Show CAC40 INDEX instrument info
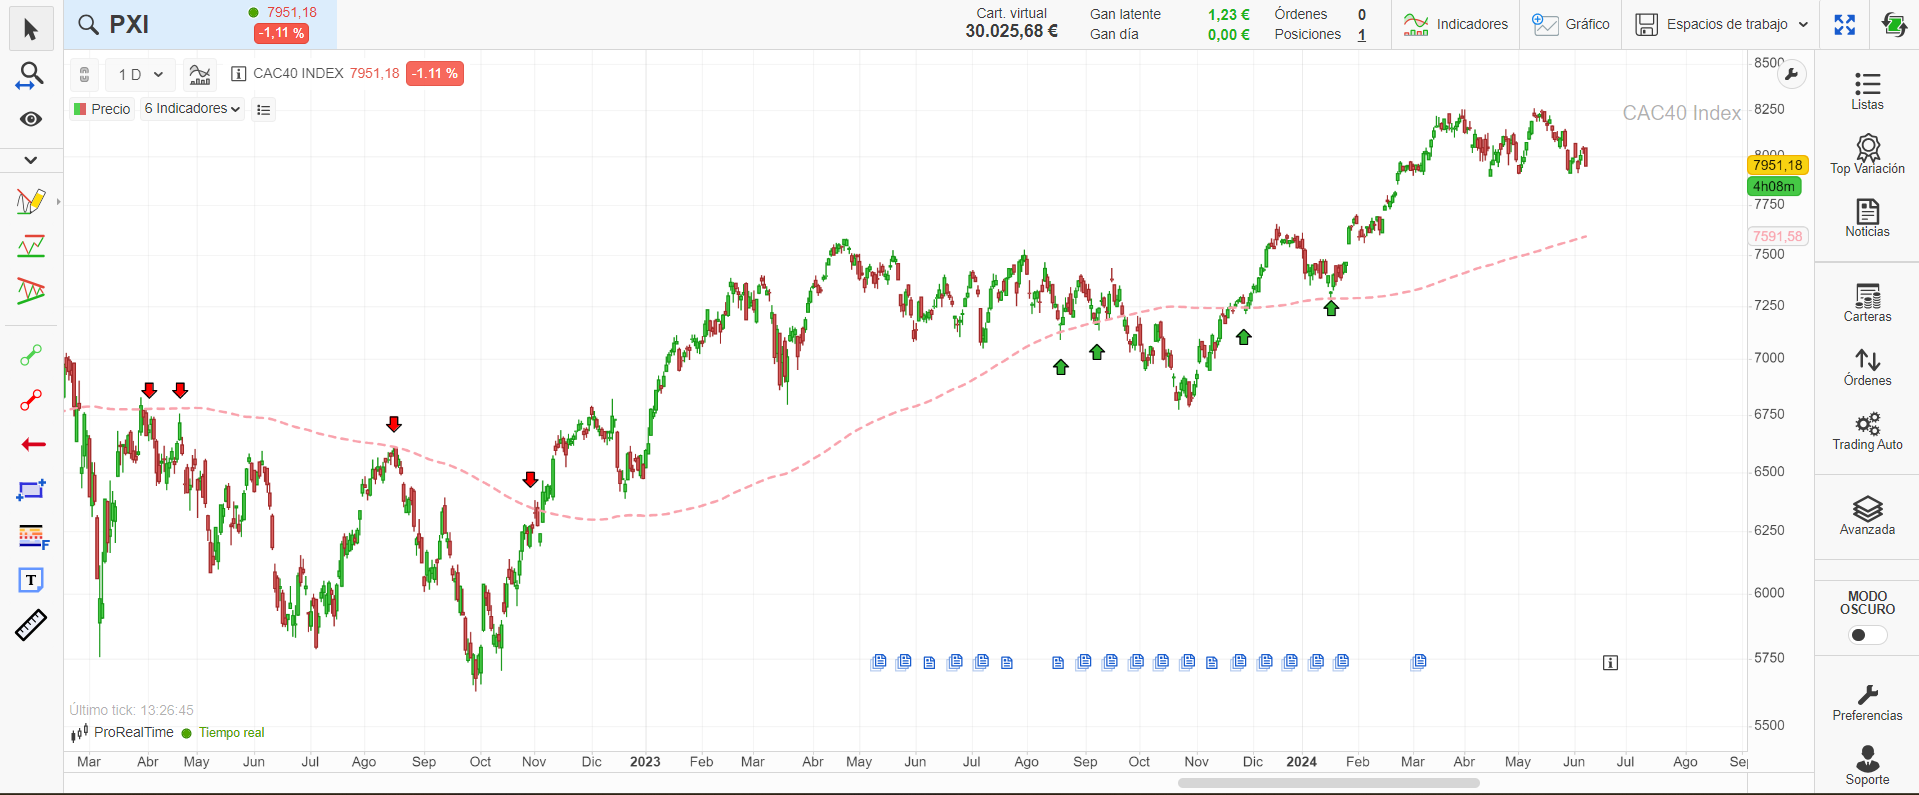Image resolution: width=1919 pixels, height=795 pixels. click(238, 73)
